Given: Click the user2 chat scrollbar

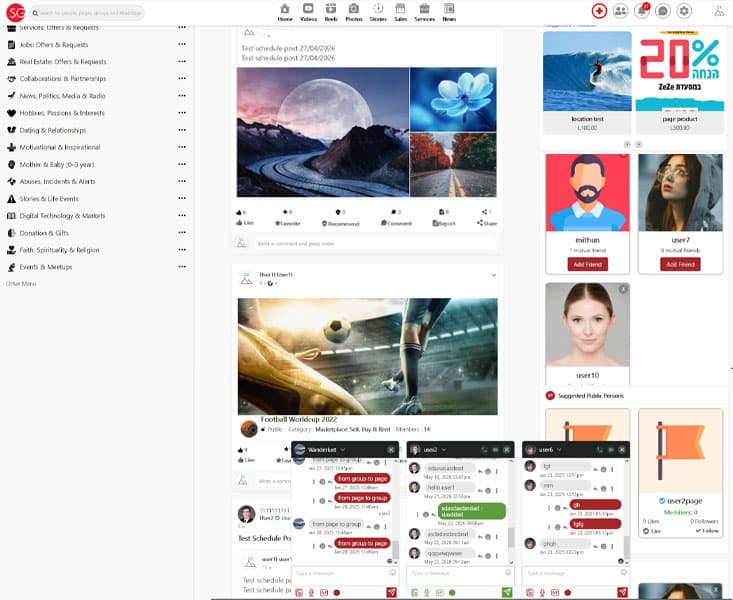Looking at the screenshot, I should pos(511,537).
